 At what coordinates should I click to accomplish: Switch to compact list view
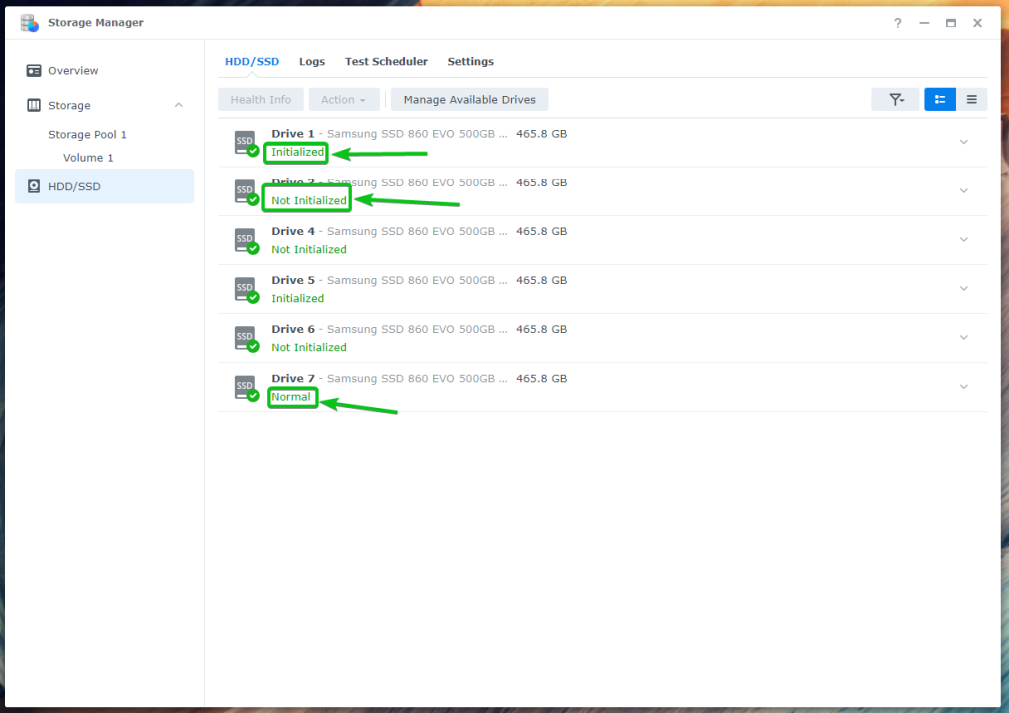972,100
